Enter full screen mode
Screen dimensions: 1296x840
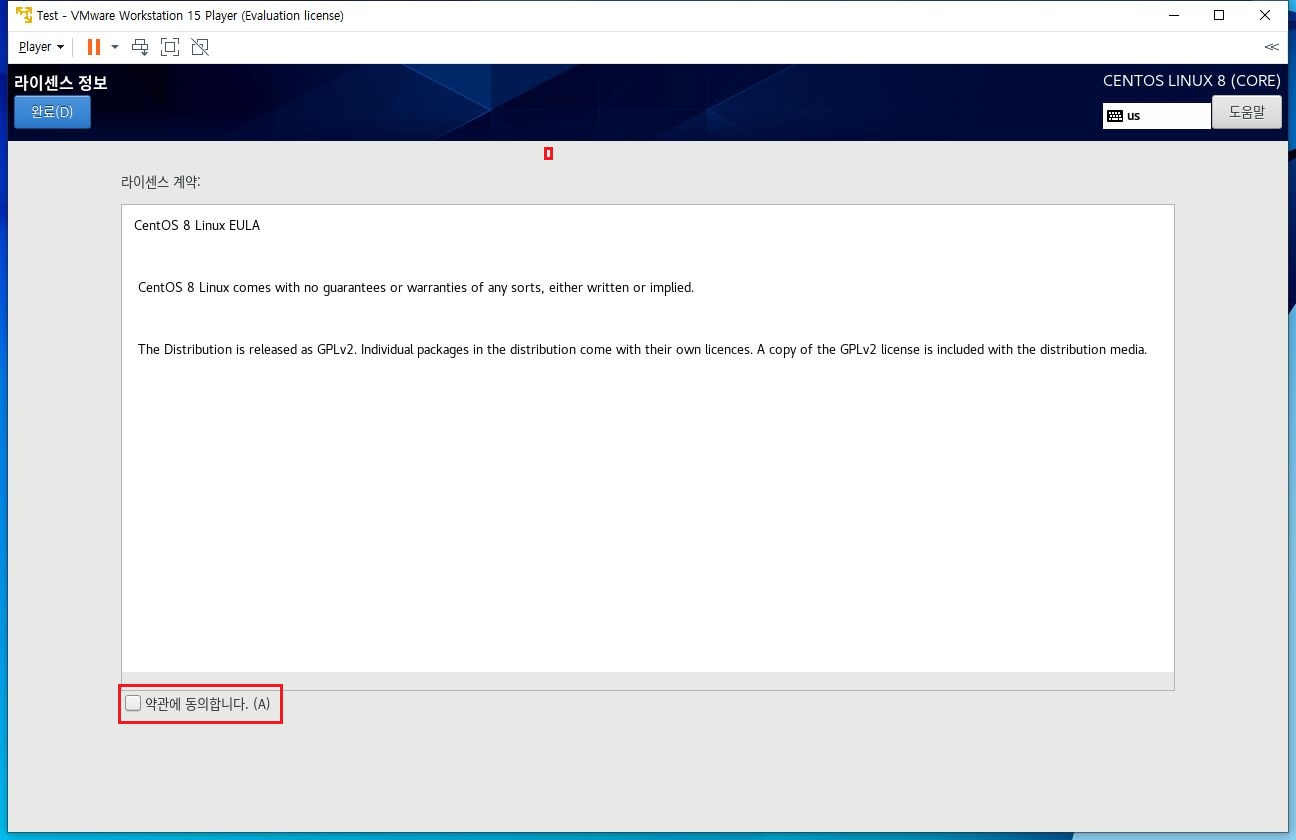[170, 47]
